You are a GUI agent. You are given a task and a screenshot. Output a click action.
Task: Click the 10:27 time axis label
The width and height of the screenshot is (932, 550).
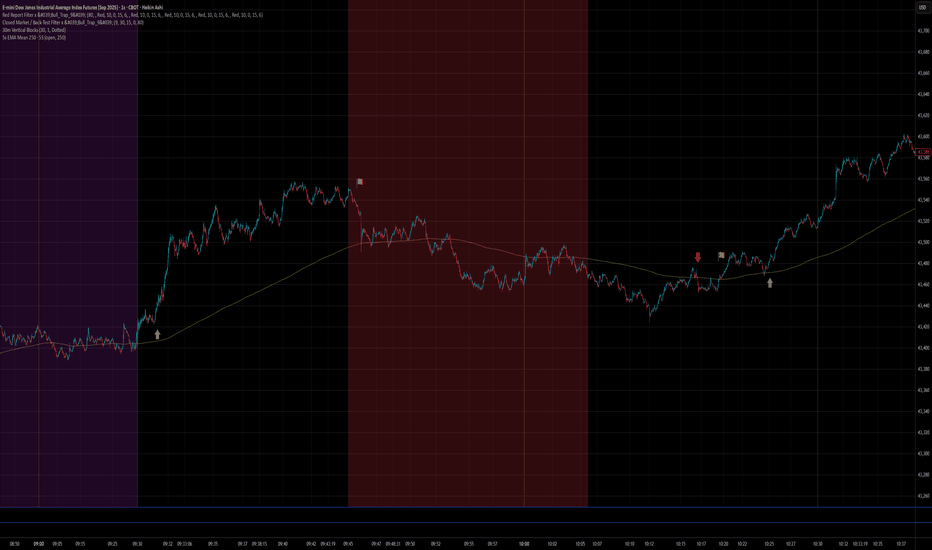pos(791,544)
